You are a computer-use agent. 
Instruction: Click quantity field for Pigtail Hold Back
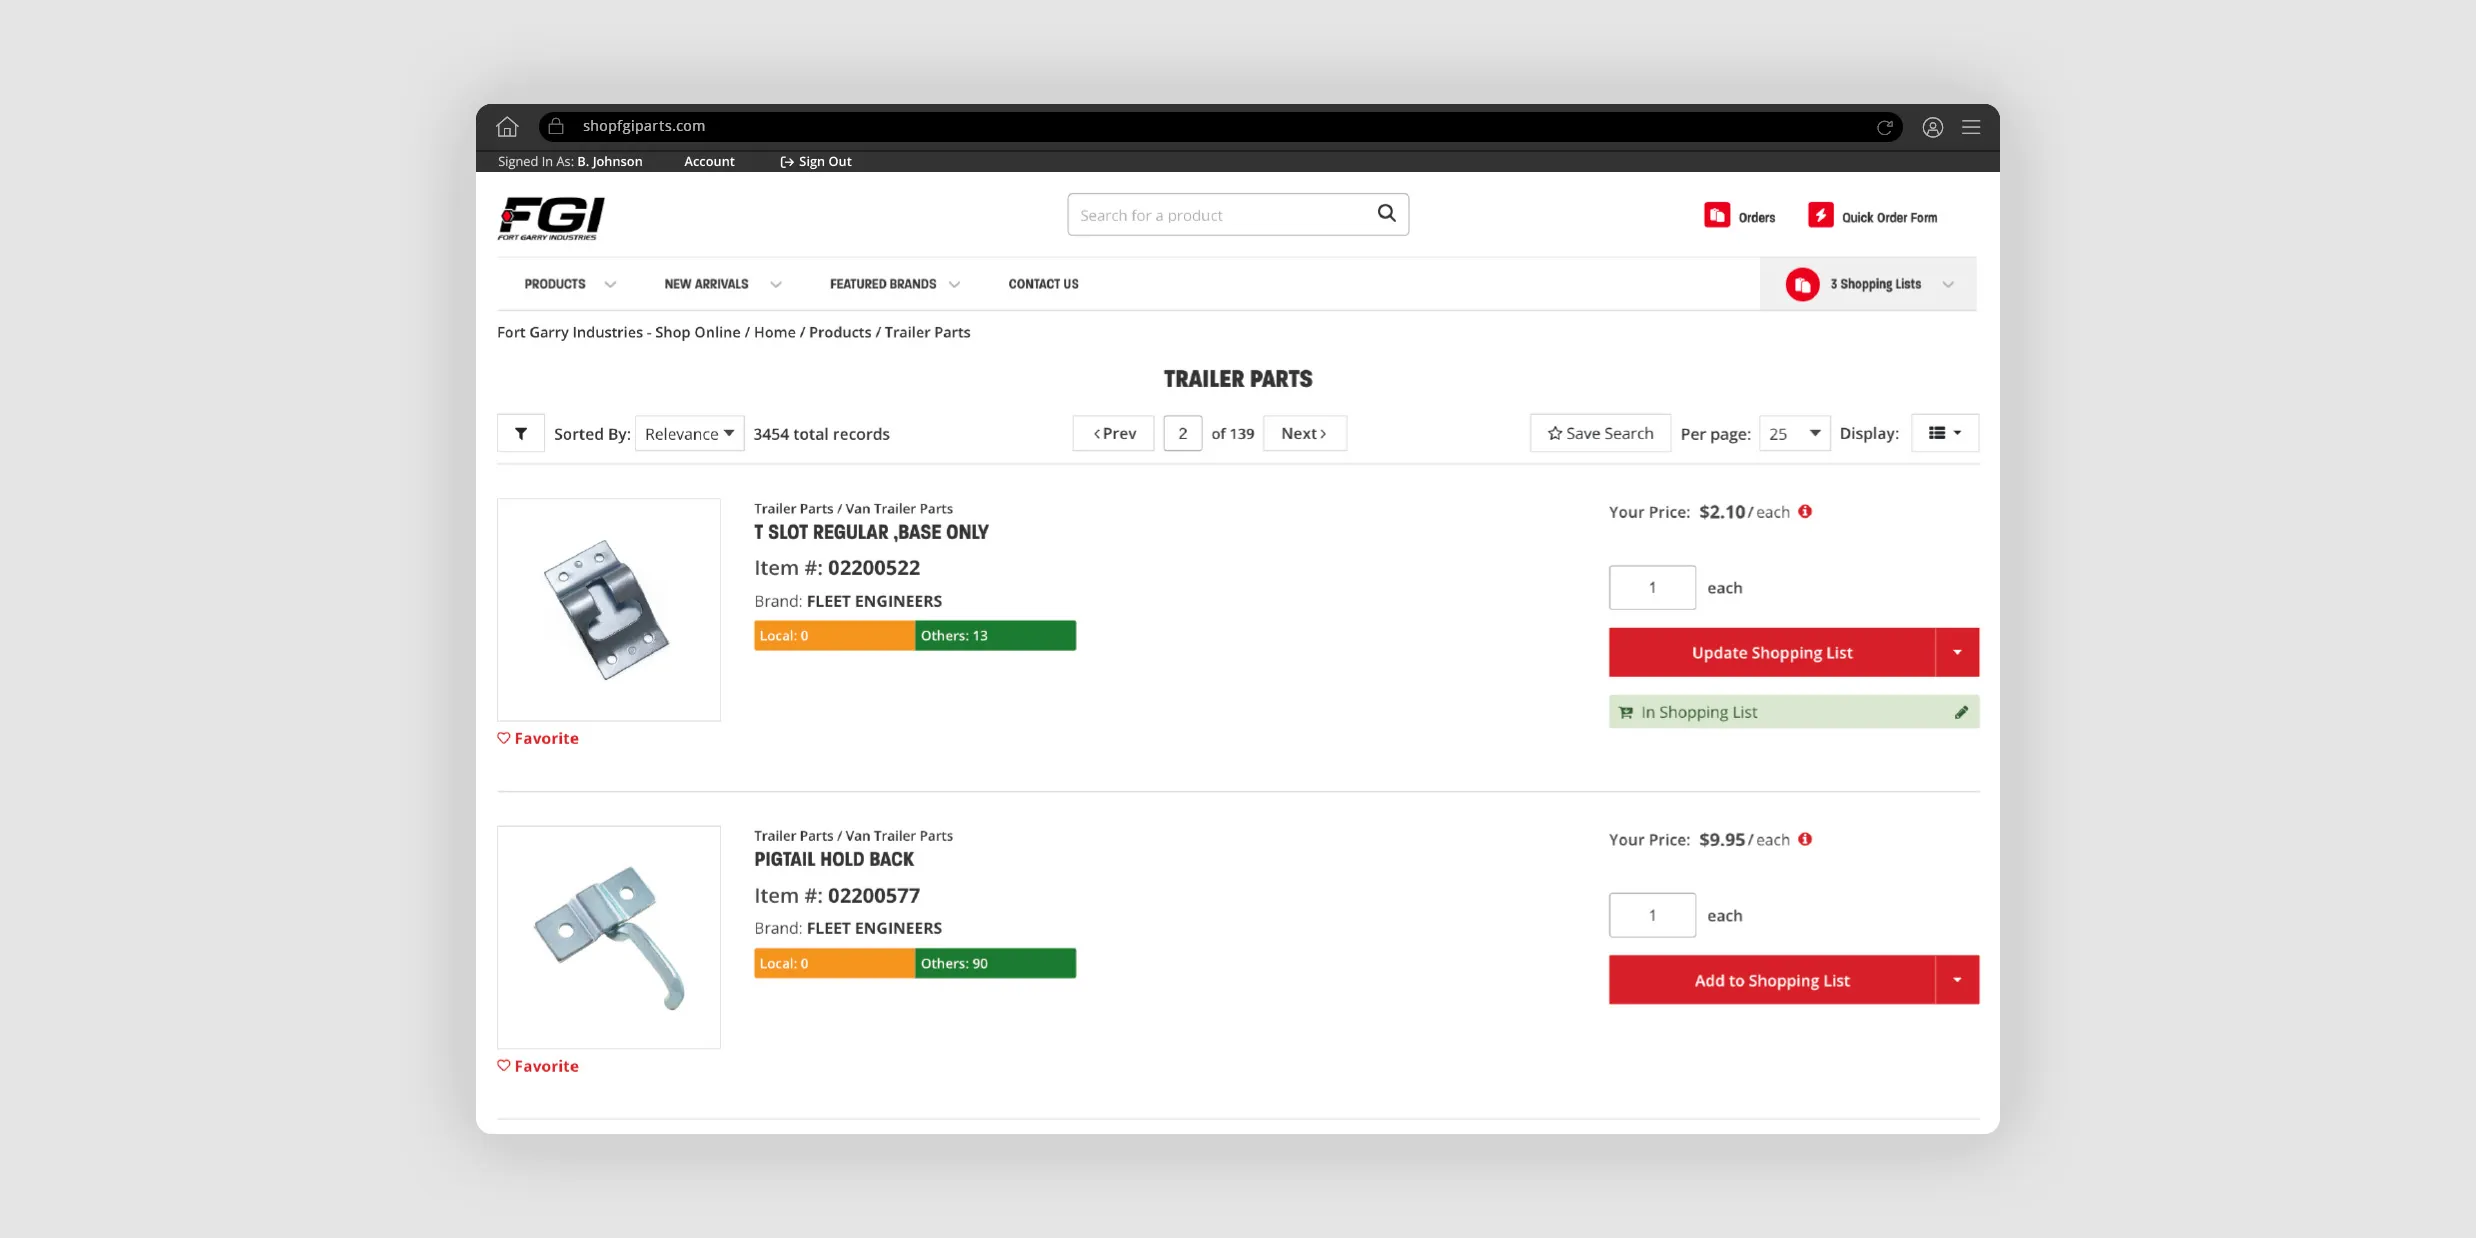click(x=1652, y=915)
